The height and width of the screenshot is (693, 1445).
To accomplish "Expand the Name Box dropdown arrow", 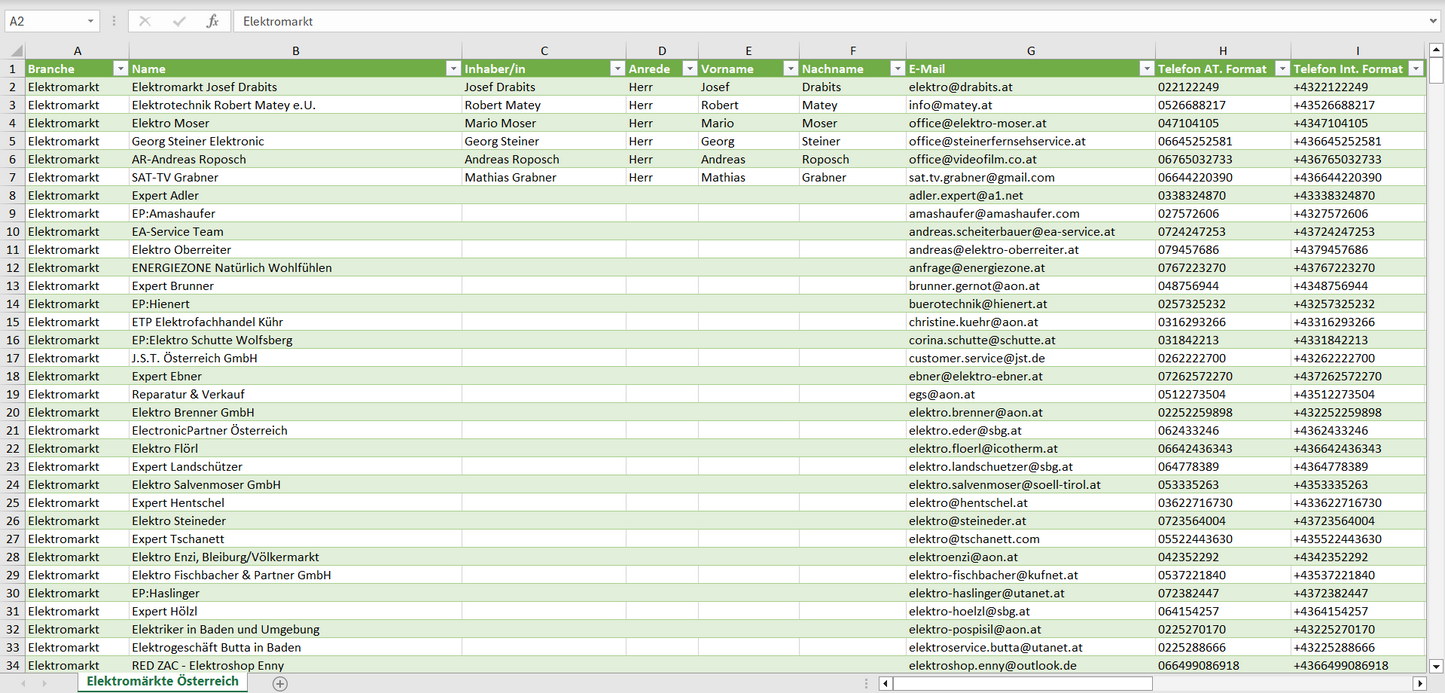I will [x=91, y=21].
